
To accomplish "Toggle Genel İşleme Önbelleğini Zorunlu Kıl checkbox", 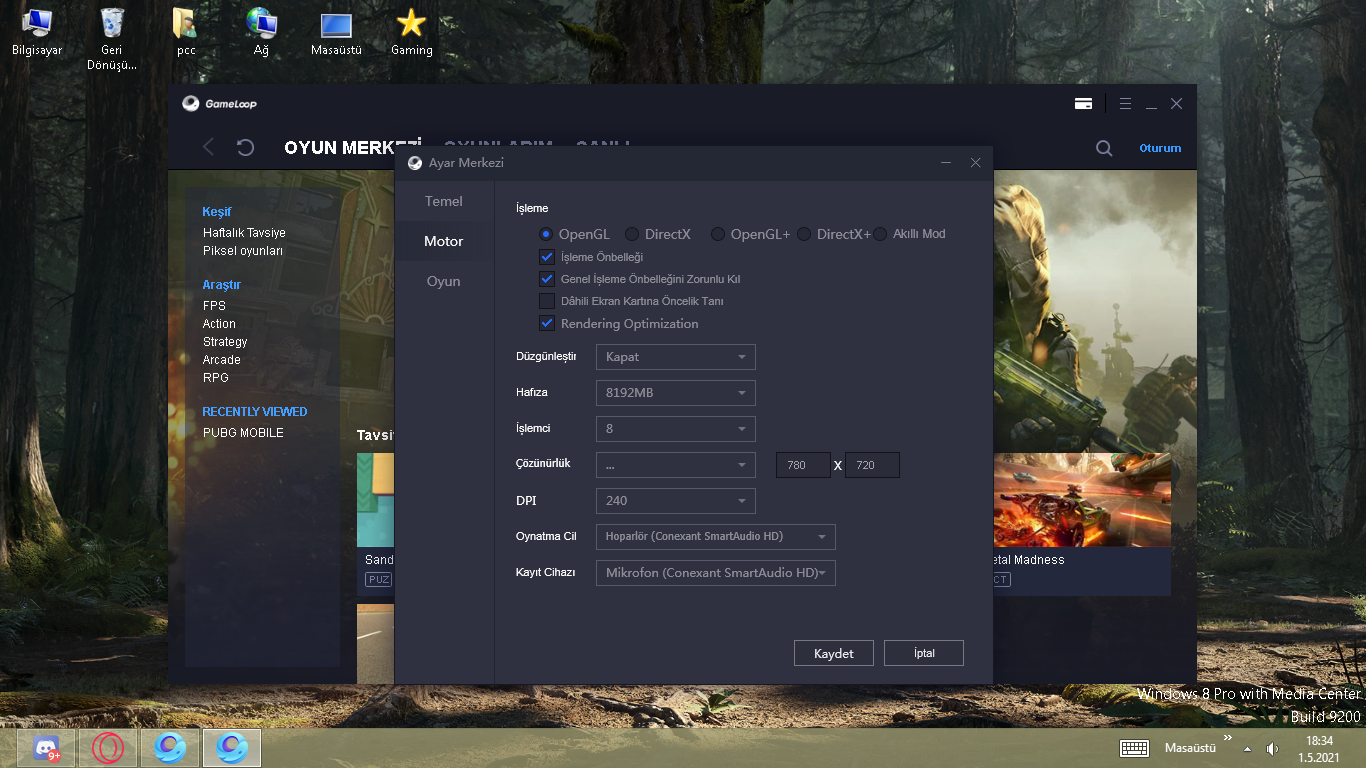I will [x=547, y=279].
